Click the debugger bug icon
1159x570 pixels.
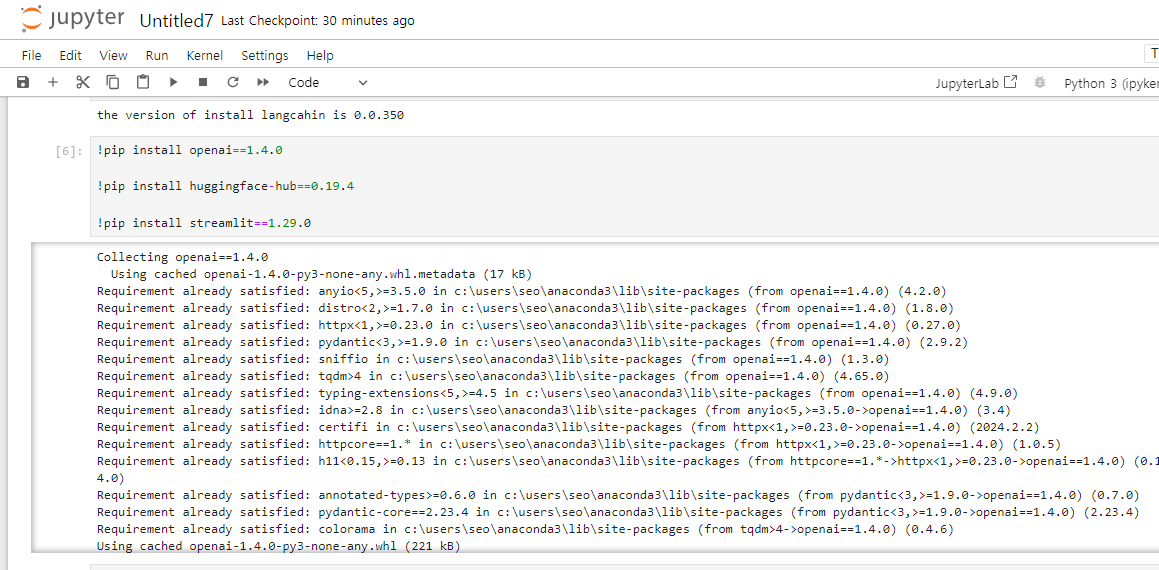[x=1040, y=83]
